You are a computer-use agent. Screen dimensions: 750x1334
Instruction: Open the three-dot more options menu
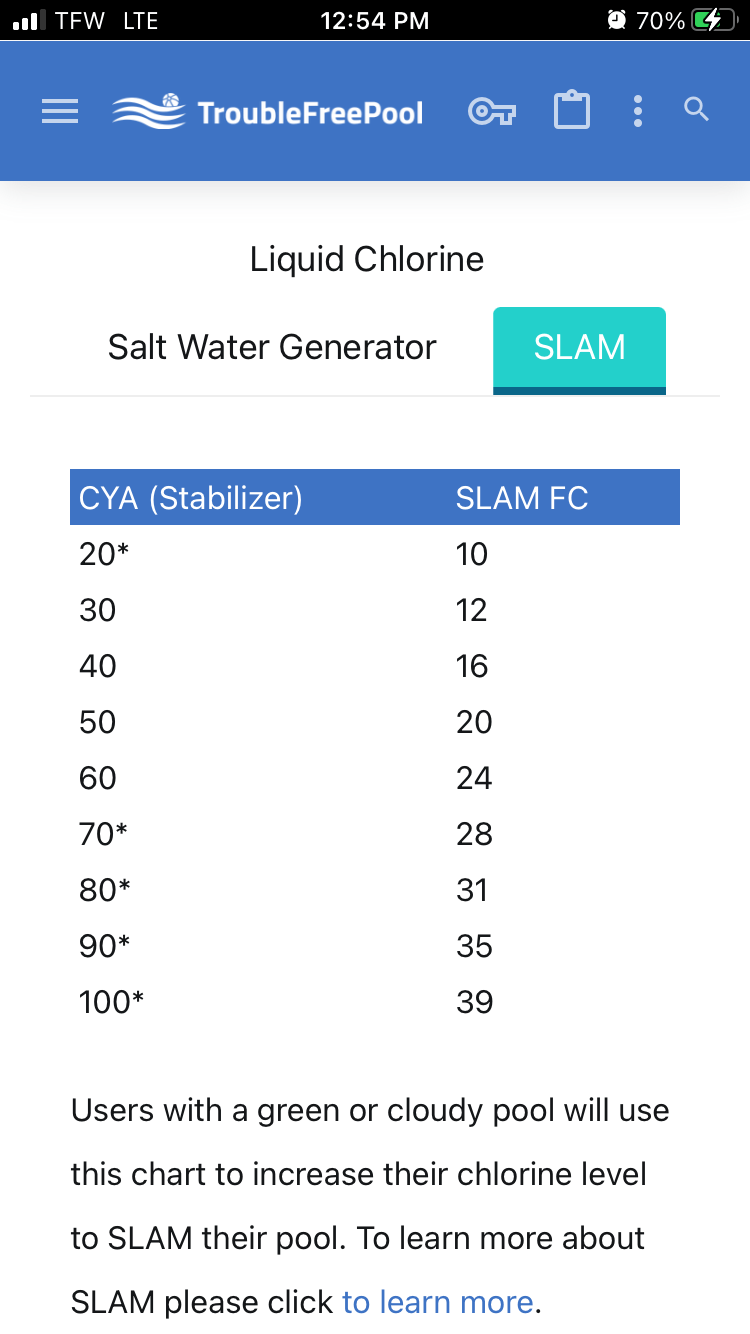coord(638,111)
